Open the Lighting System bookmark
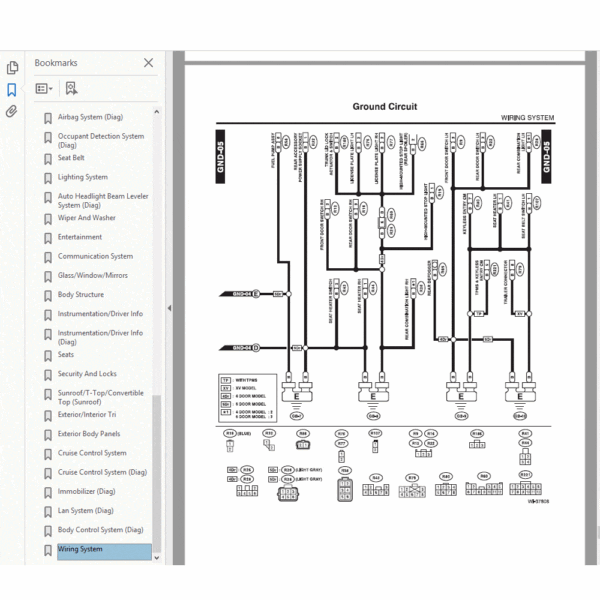Viewport: 600px width, 600px height. point(83,177)
